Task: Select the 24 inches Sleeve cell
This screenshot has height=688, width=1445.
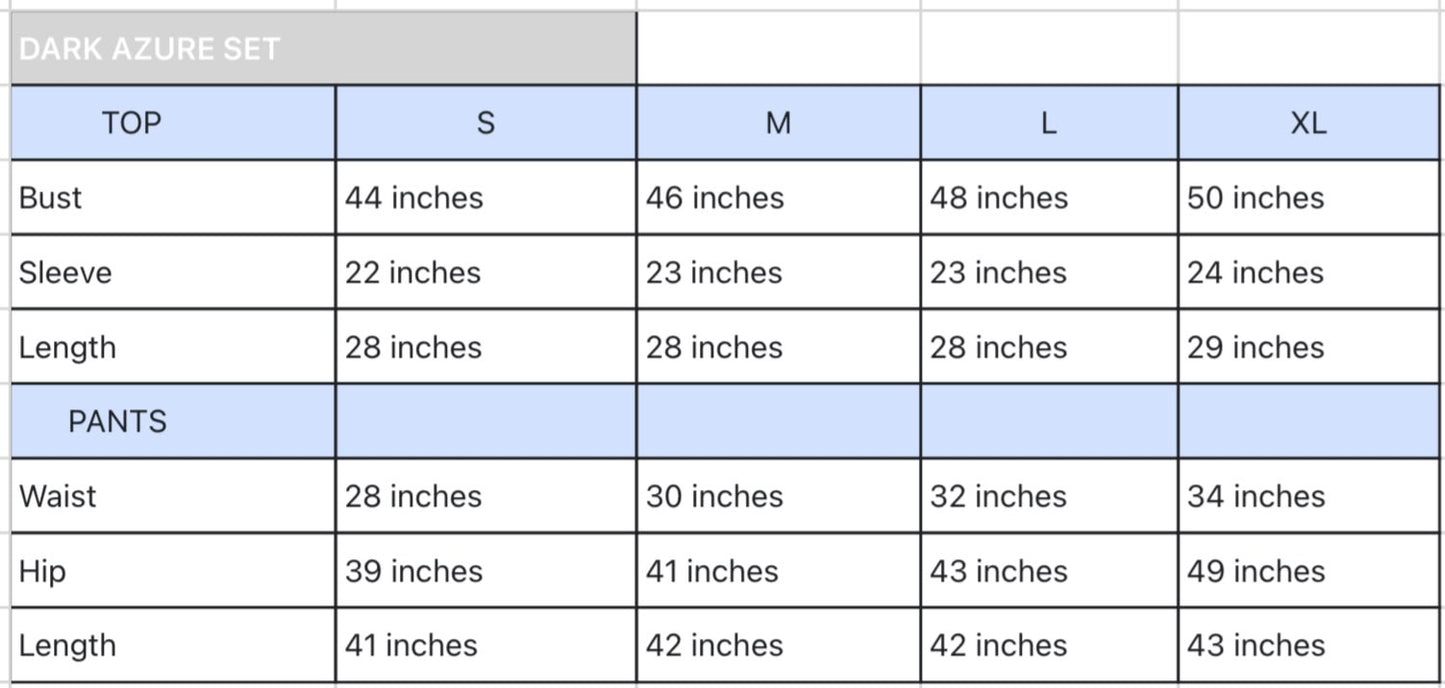Action: 1309,272
